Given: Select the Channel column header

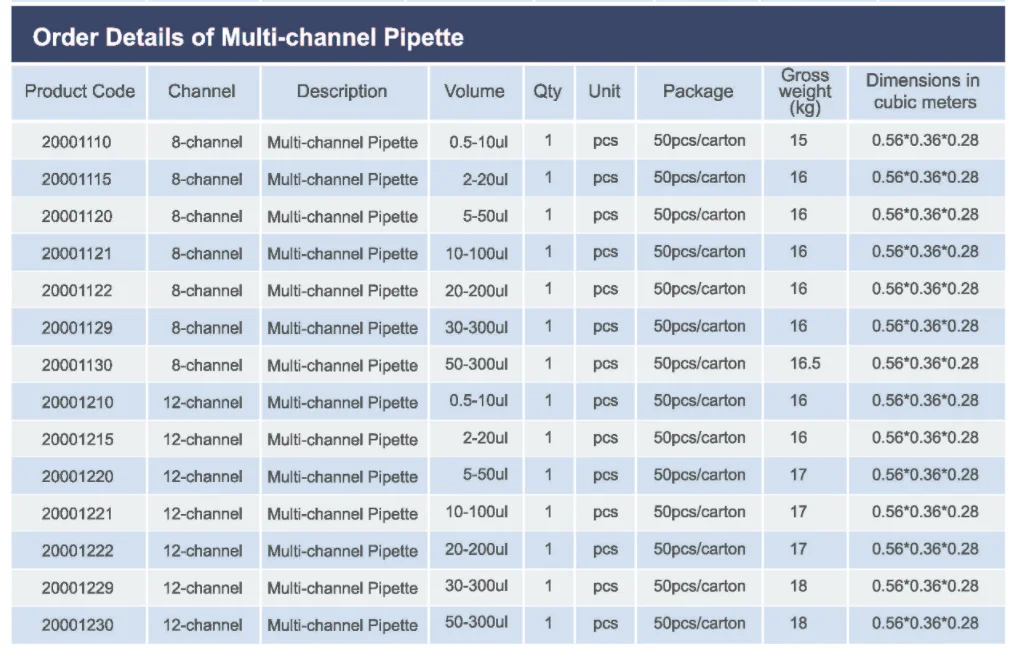Looking at the screenshot, I should coord(202,92).
